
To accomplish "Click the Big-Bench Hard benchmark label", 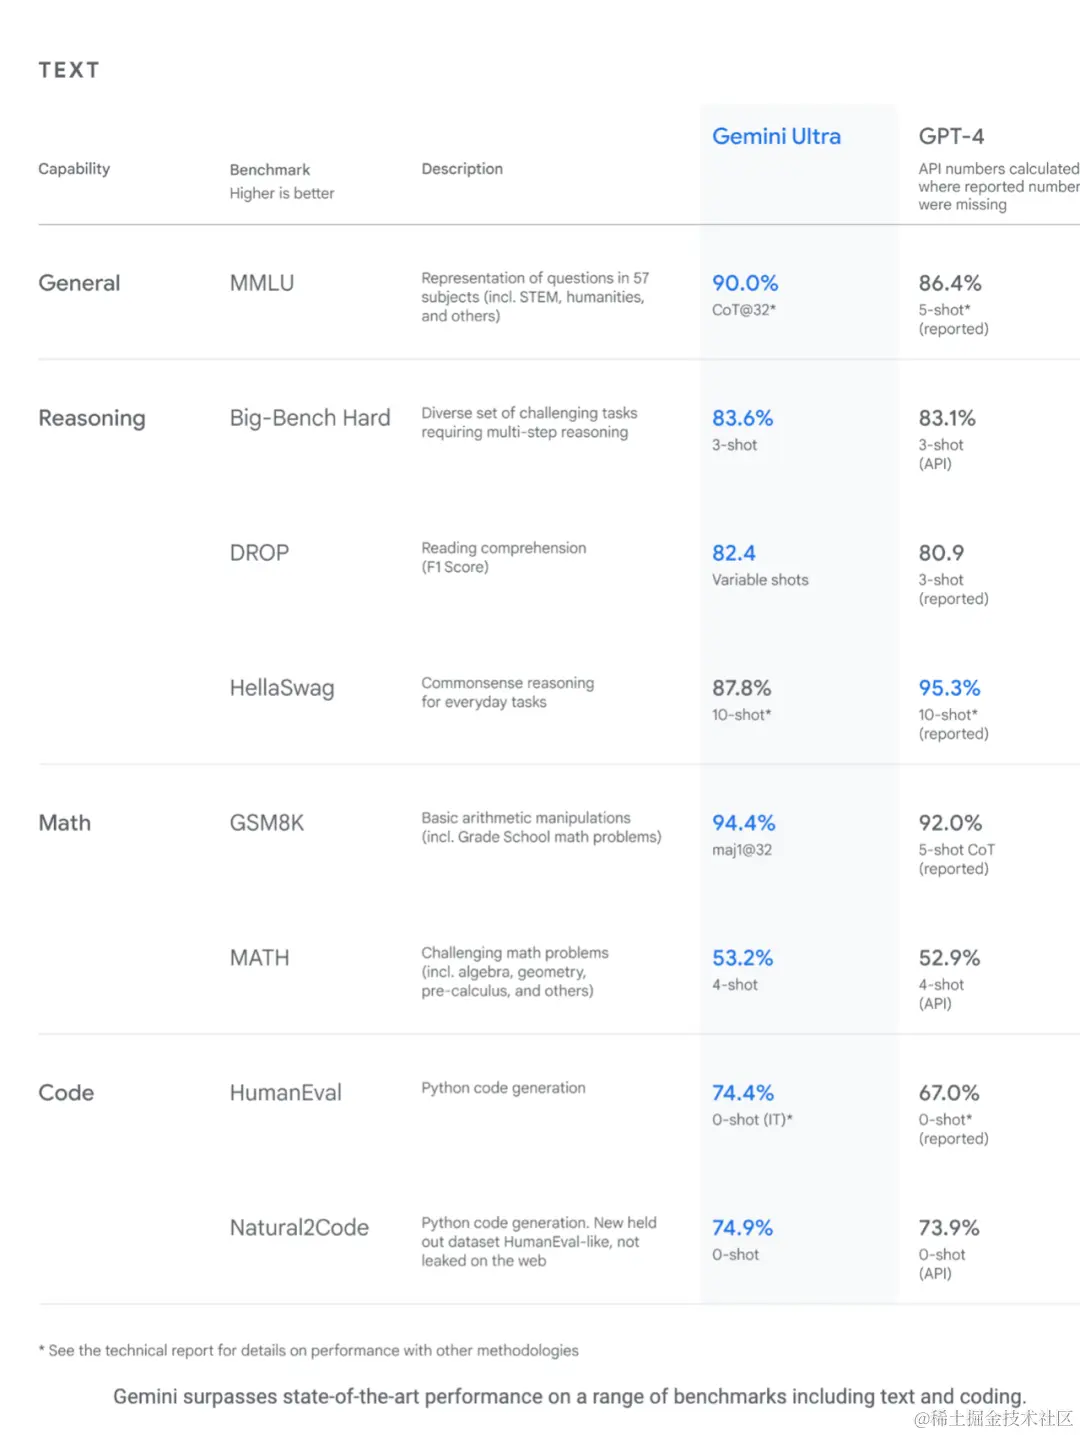I will (x=310, y=418).
